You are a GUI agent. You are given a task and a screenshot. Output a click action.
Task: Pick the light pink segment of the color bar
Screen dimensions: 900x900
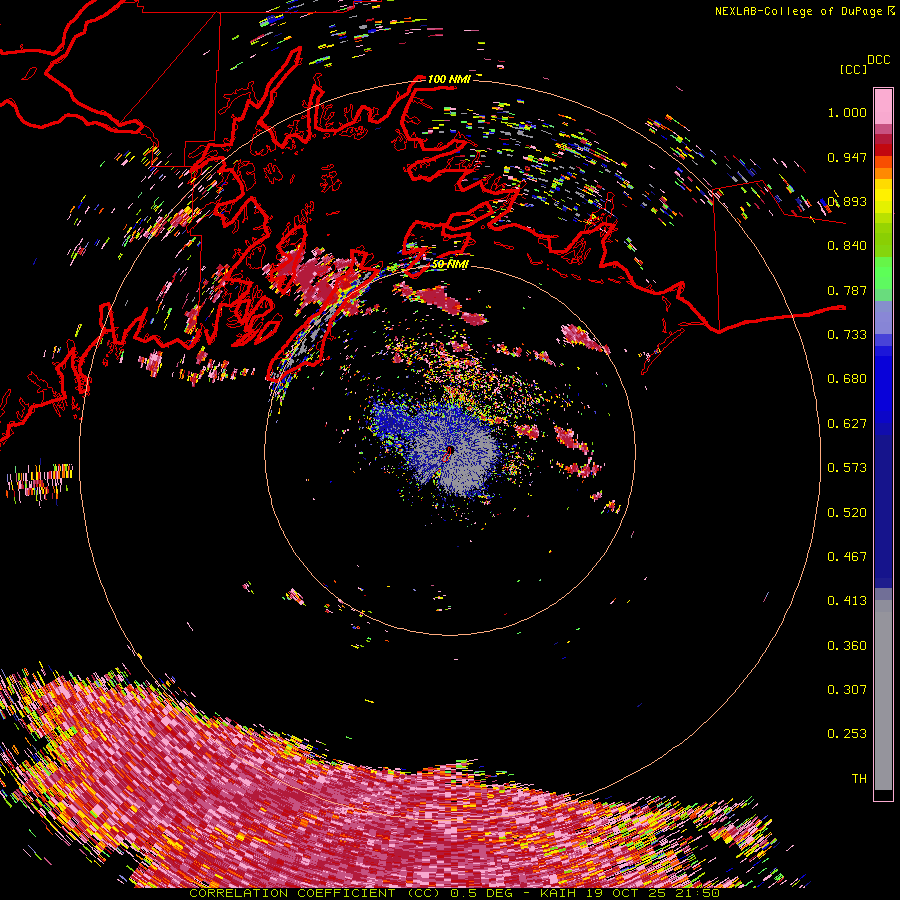tap(883, 107)
